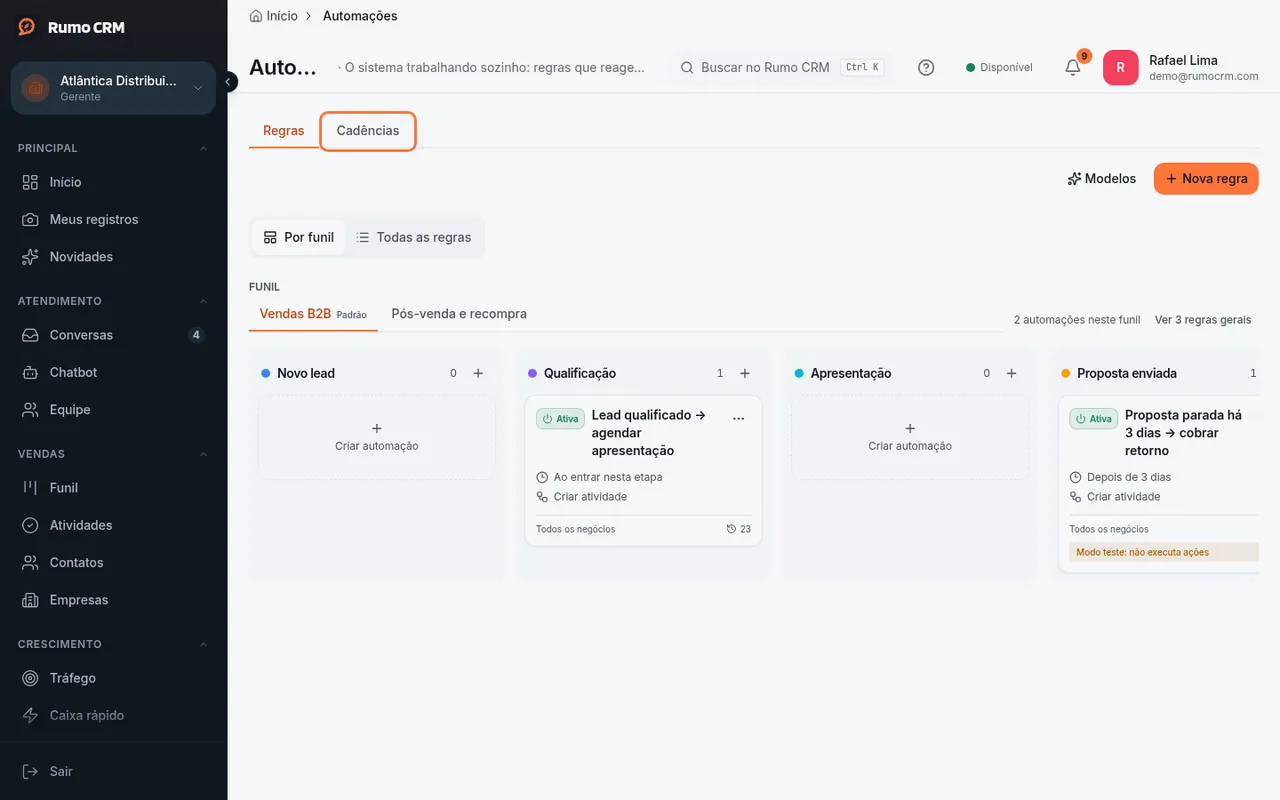Viewport: 1280px width, 800px height.
Task: Click the Nova regra button
Action: (1206, 179)
